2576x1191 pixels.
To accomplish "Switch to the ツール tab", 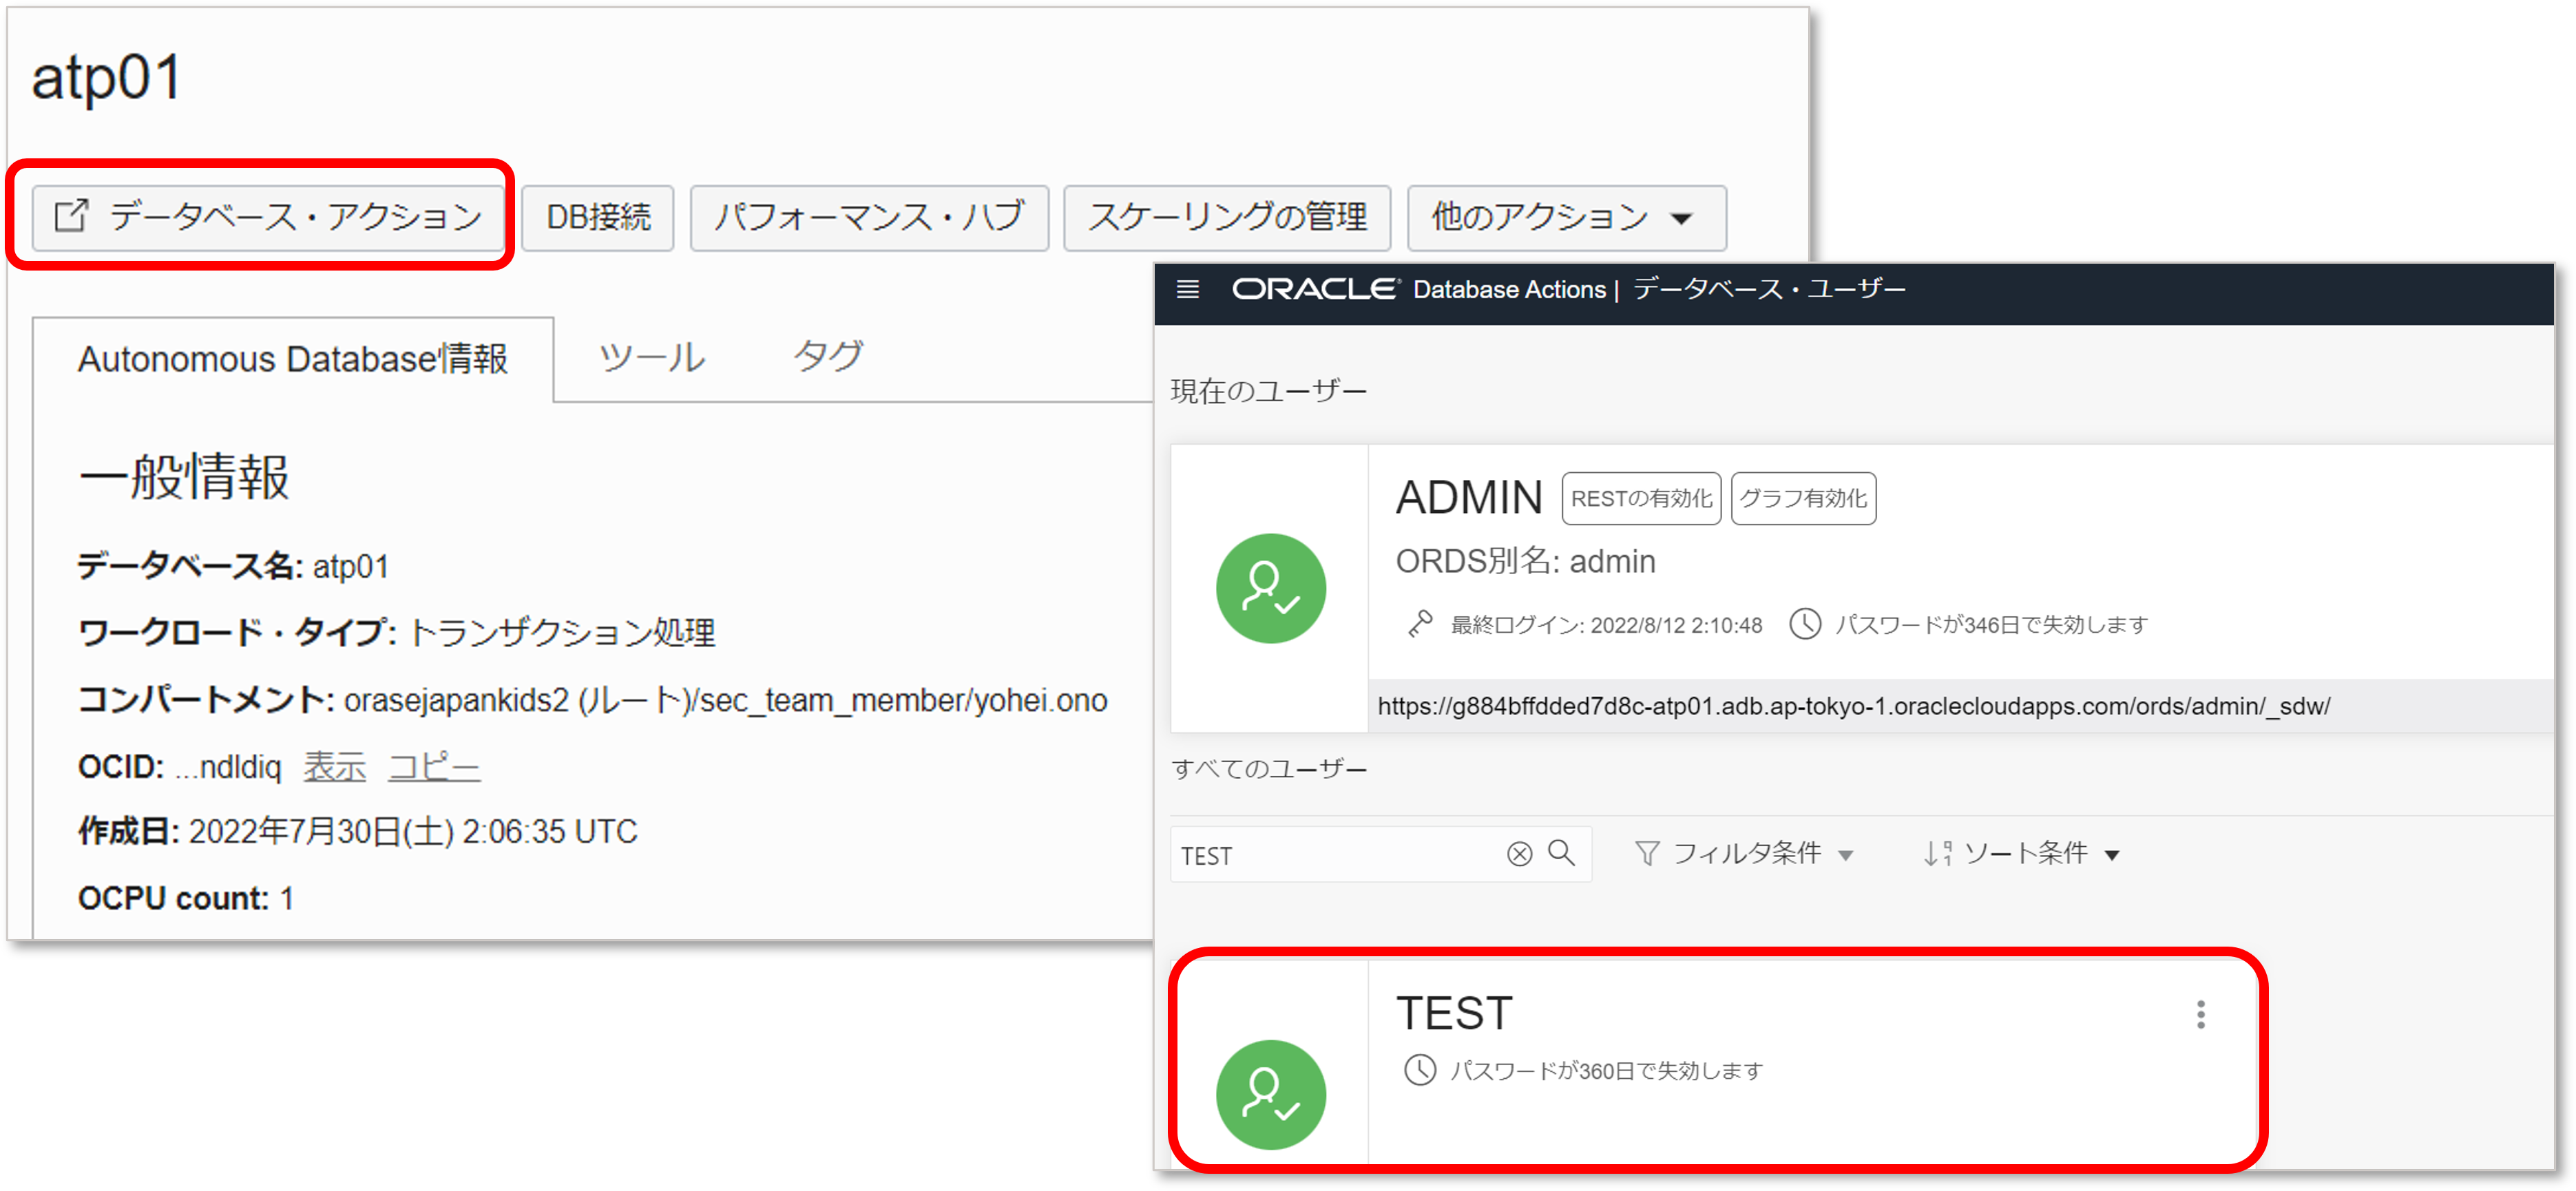I will pyautogui.click(x=651, y=357).
